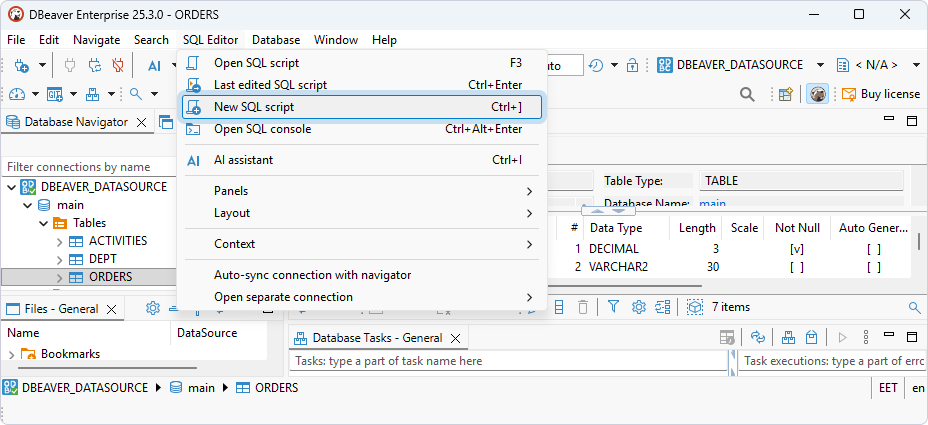Click the task name filter input
The width and height of the screenshot is (928, 425).
coord(508,360)
